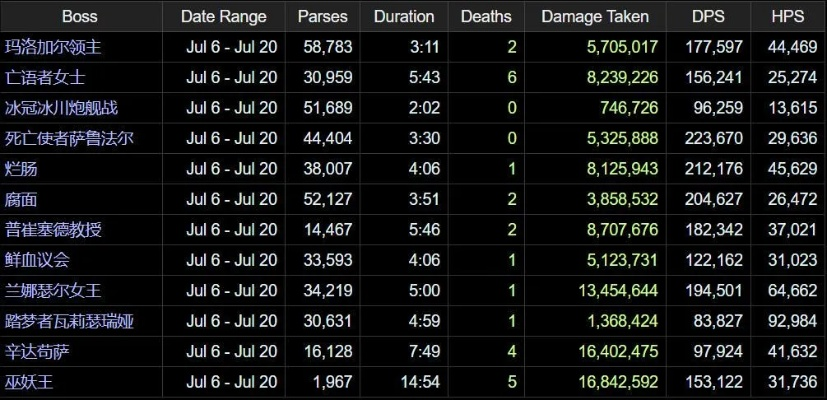Screen dimensions: 827x400
Task: Select the 冰冠冰川炮舰战 encounter link
Action: coord(61,107)
